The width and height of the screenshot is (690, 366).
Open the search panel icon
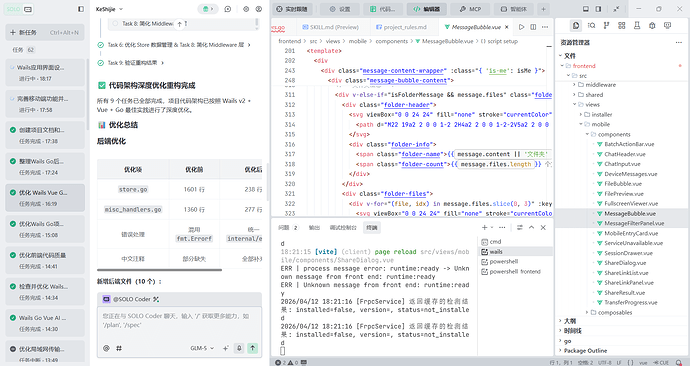591,26
